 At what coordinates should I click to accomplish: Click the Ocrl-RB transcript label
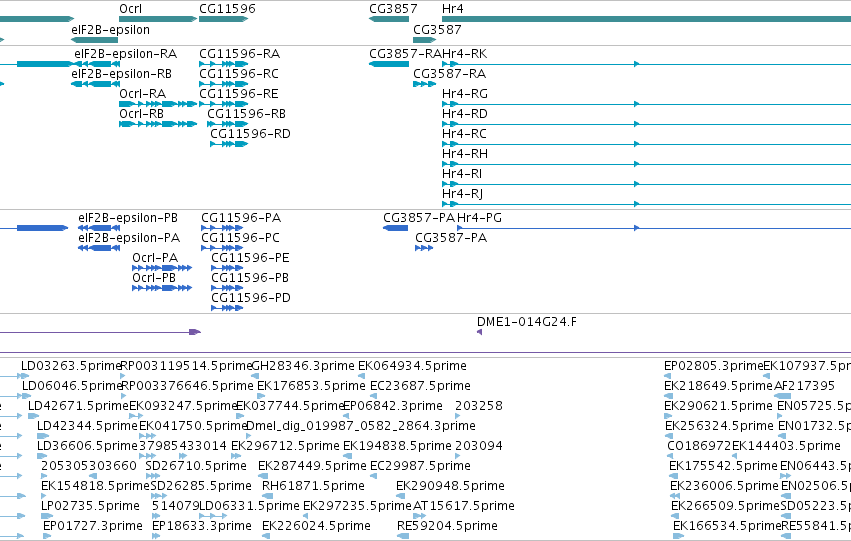click(x=141, y=114)
